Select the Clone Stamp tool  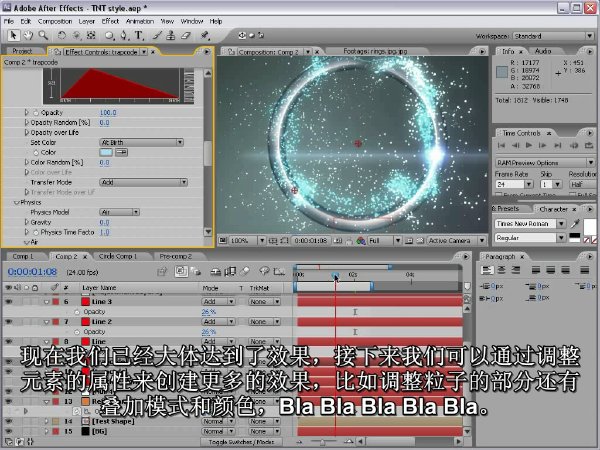coord(171,36)
